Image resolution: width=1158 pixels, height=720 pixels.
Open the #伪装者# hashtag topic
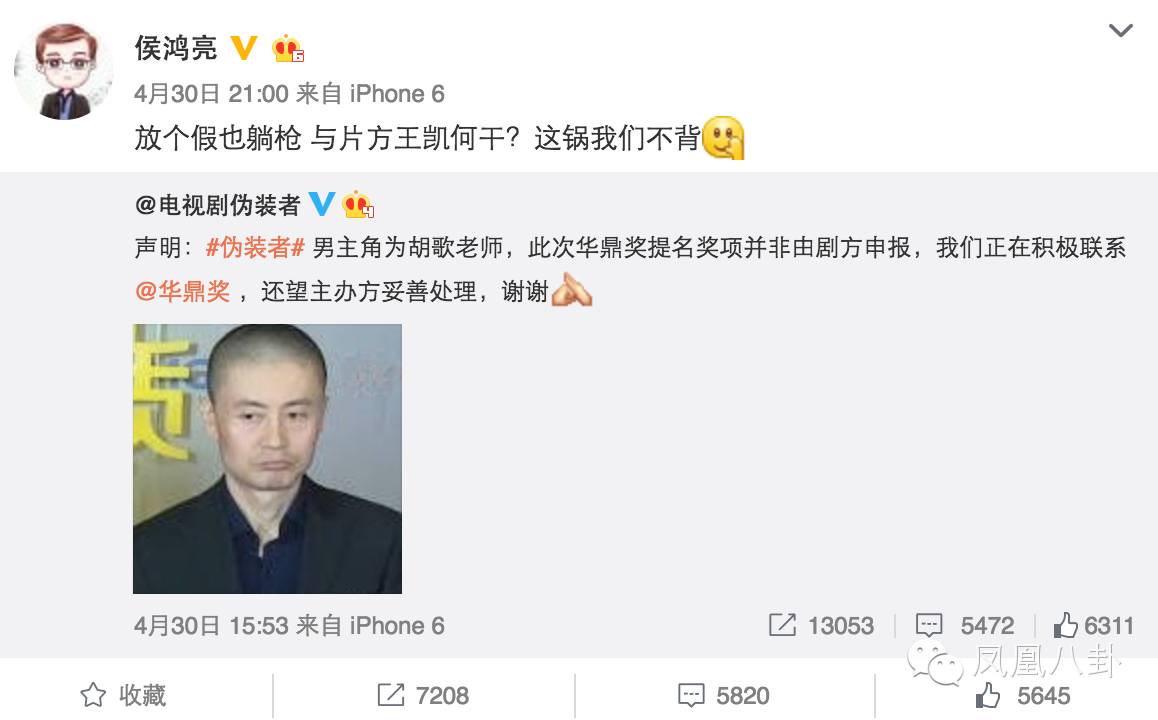255,247
